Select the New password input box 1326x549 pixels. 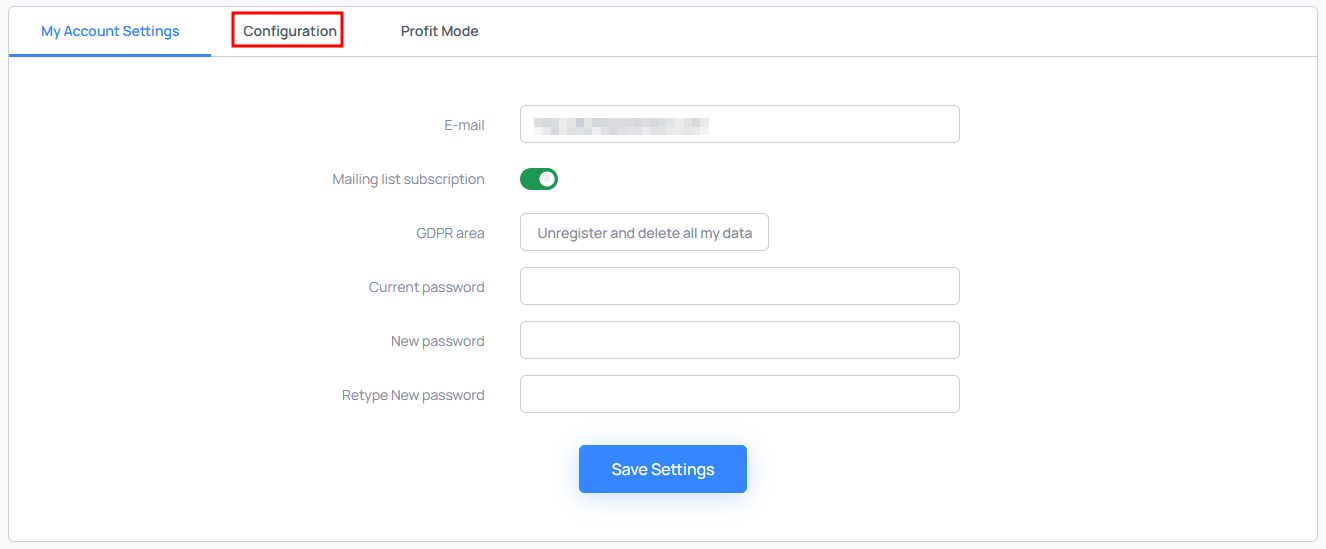[740, 340]
